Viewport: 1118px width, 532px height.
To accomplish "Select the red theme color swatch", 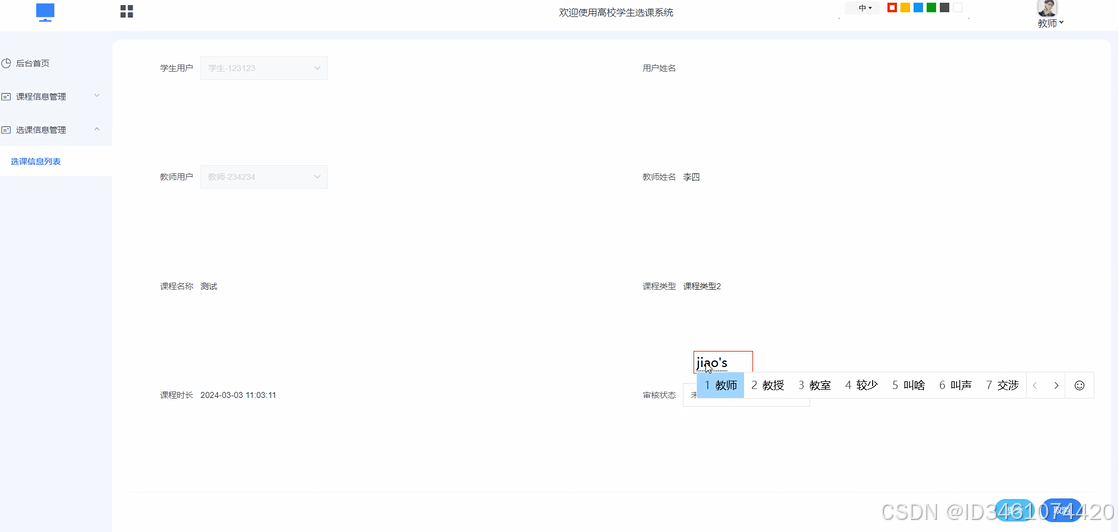I will tap(892, 8).
